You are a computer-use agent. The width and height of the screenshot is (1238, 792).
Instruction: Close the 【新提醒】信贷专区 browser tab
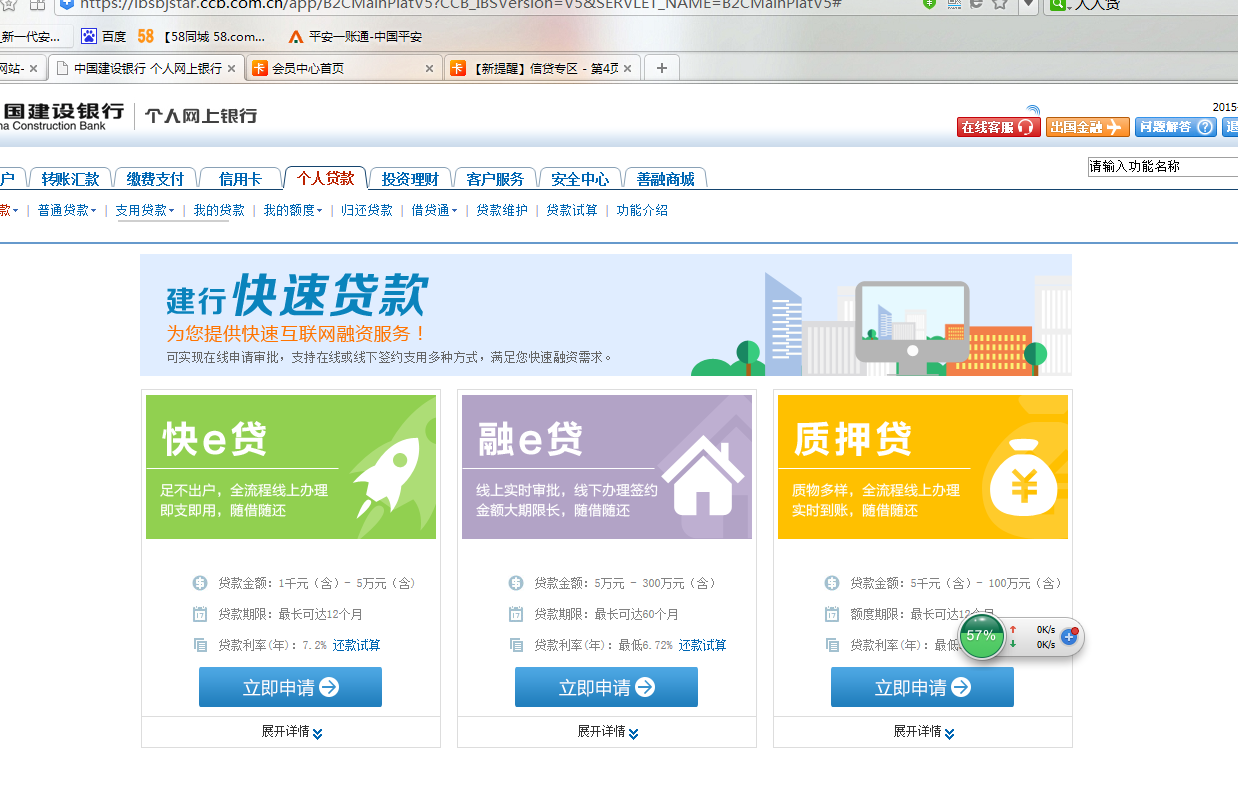(x=628, y=69)
